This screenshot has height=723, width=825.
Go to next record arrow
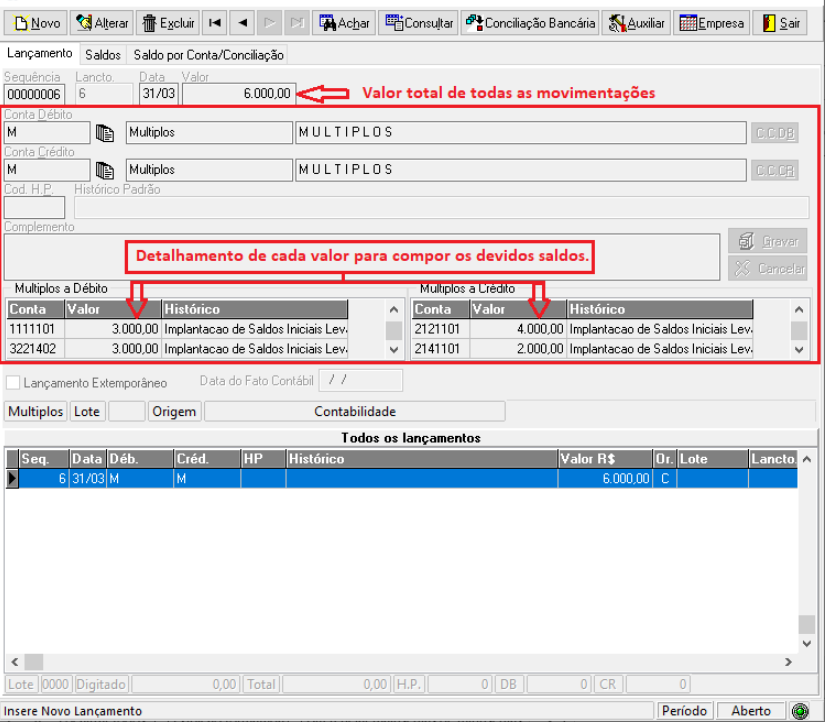click(269, 23)
